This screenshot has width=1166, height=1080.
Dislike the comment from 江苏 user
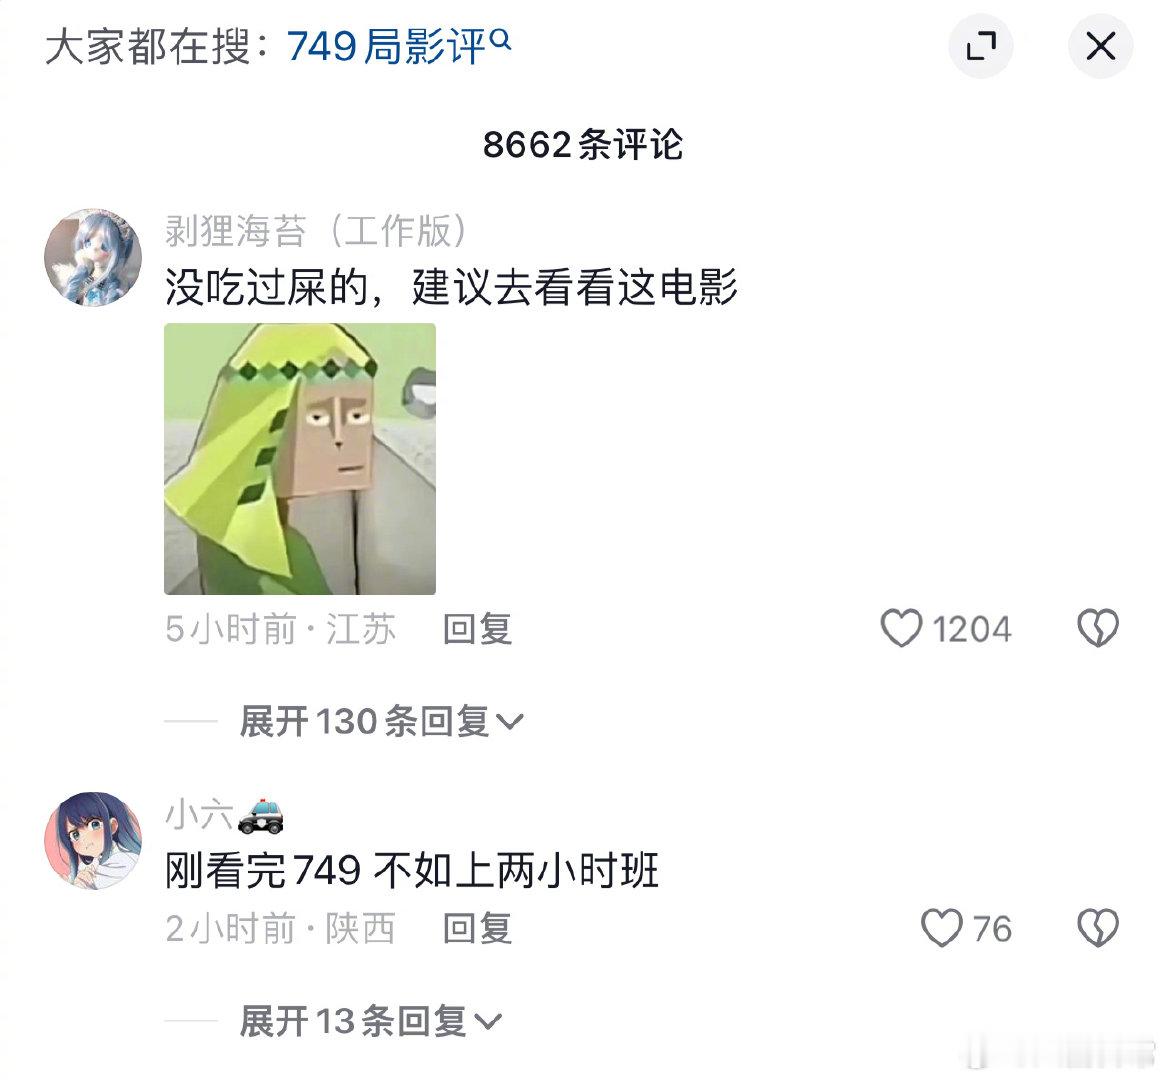[x=1098, y=629]
